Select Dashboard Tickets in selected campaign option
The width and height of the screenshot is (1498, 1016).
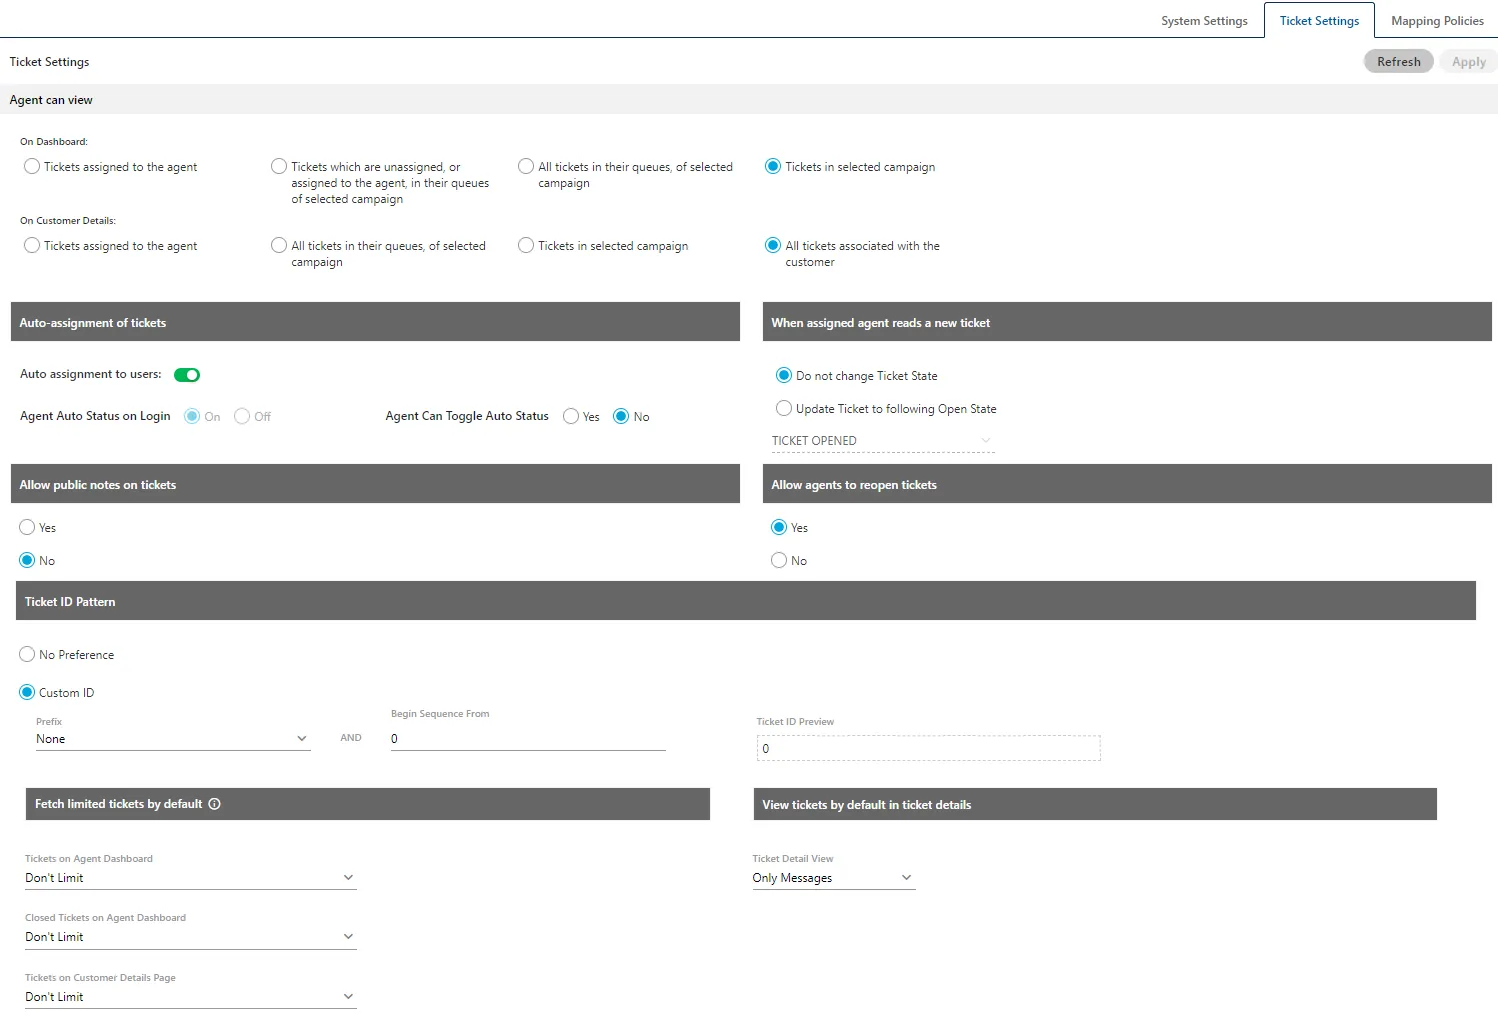pyautogui.click(x=773, y=166)
